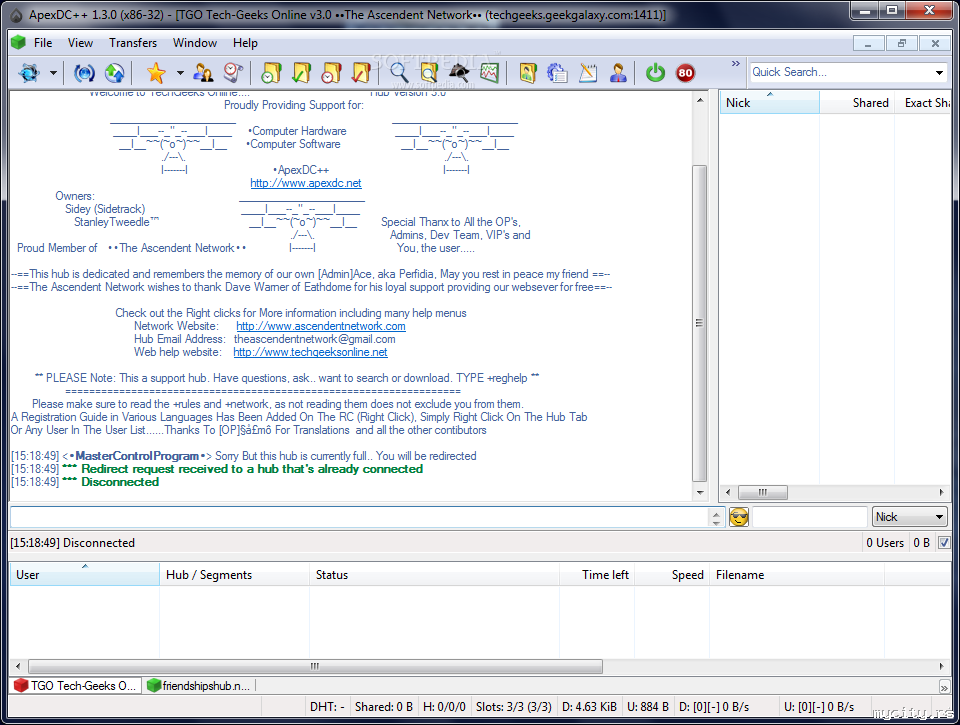The width and height of the screenshot is (960, 725).
Task: Click the Favorite Hubs star icon
Action: (155, 72)
